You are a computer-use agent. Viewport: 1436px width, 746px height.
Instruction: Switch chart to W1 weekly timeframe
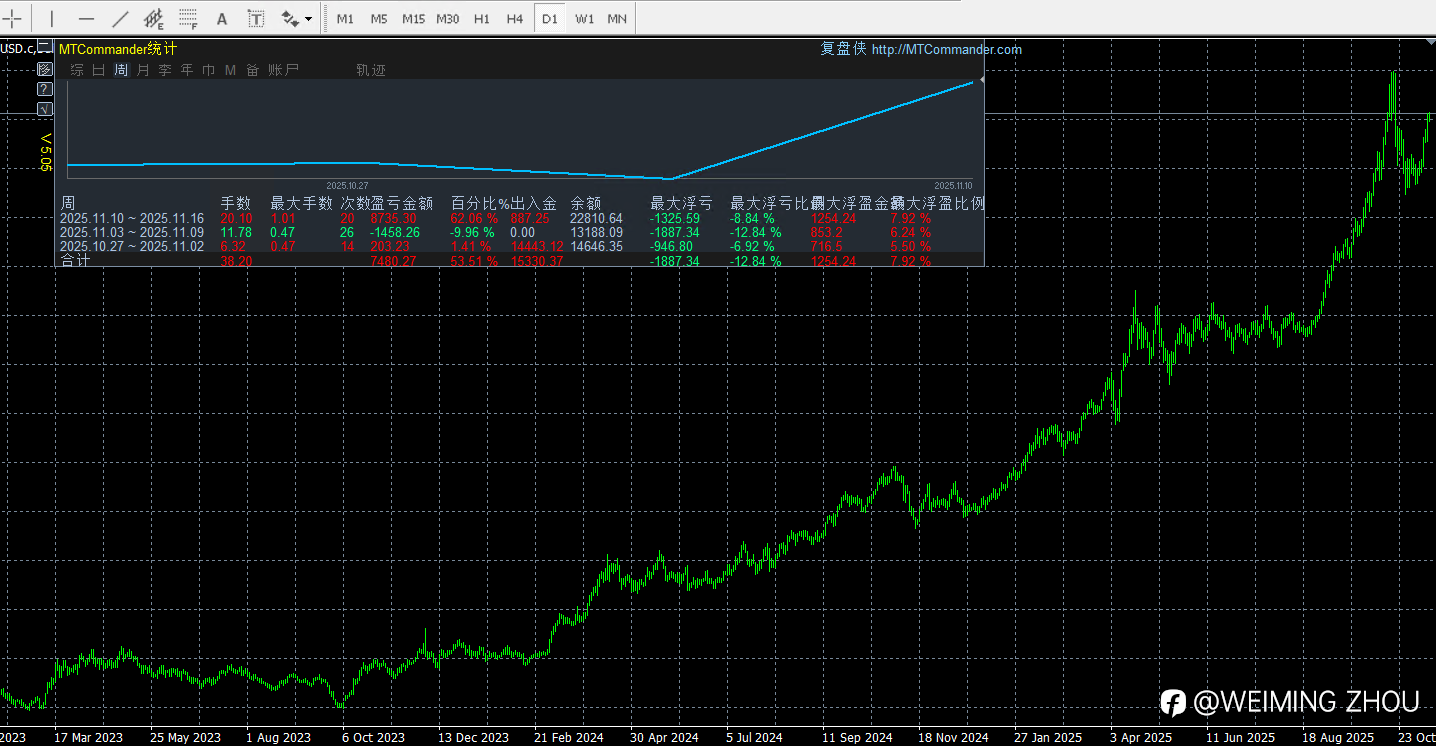coord(585,18)
